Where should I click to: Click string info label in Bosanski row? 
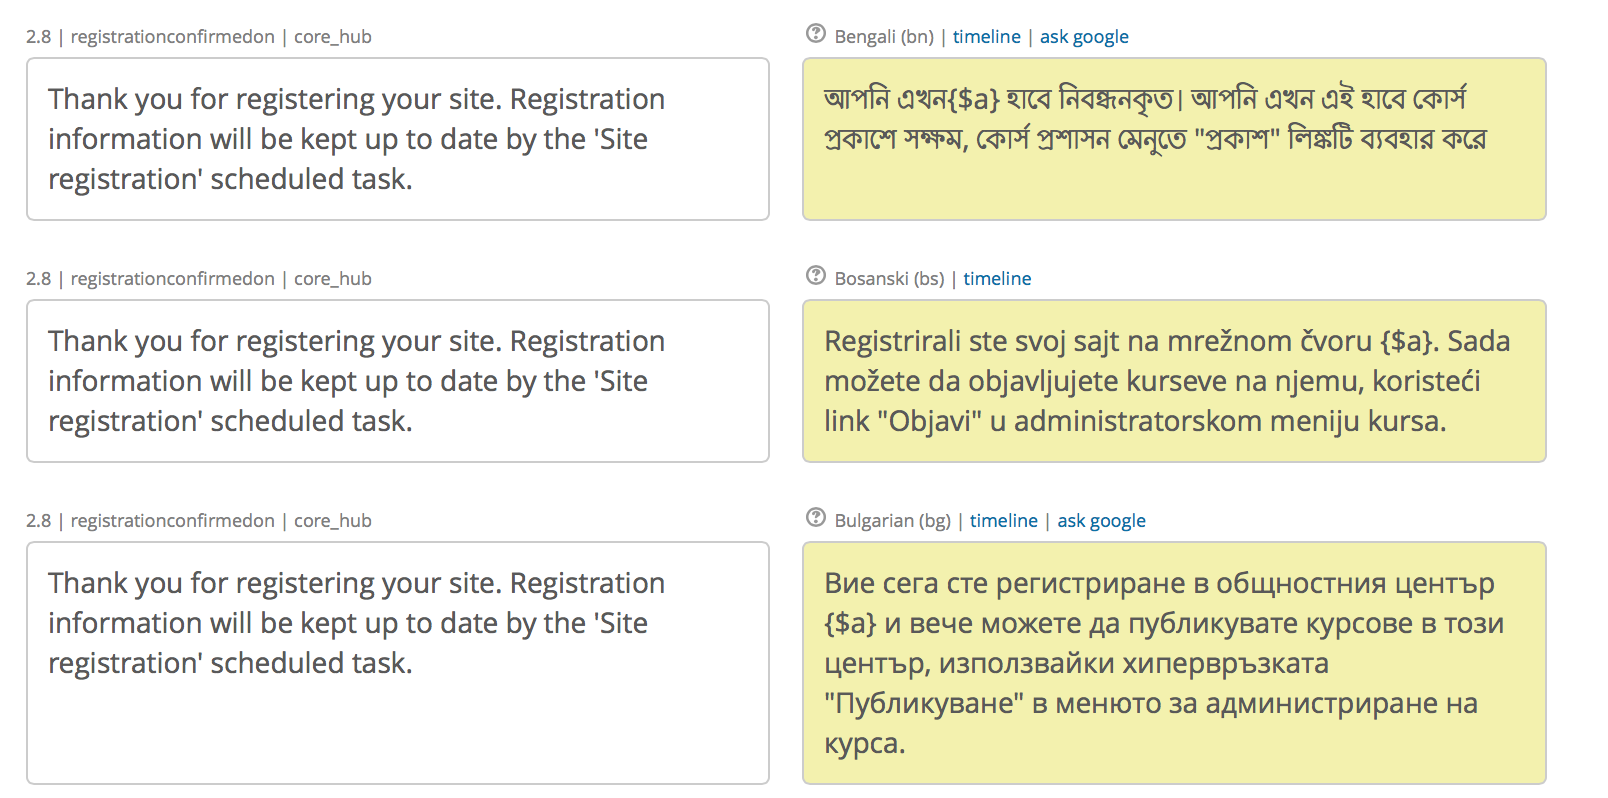[199, 279]
